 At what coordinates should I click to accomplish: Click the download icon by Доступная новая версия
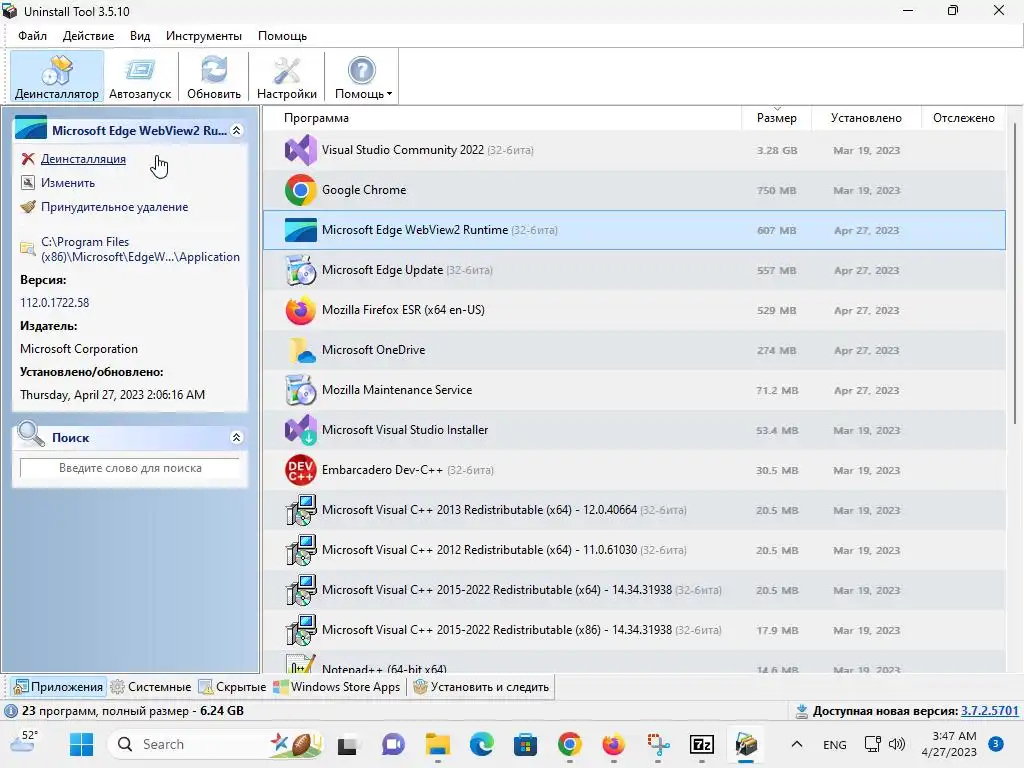coord(802,711)
